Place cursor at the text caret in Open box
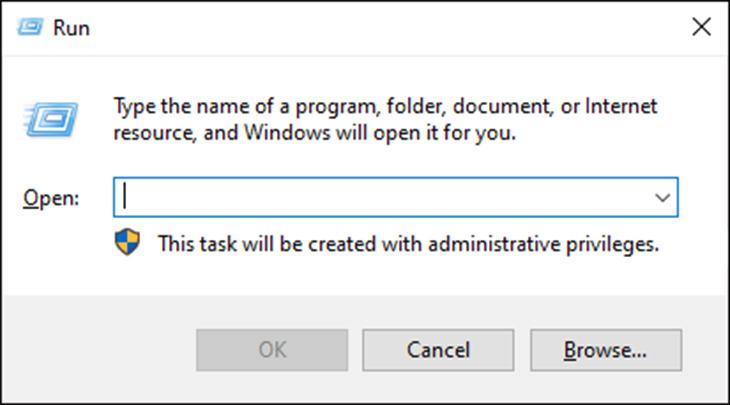 pyautogui.click(x=124, y=196)
